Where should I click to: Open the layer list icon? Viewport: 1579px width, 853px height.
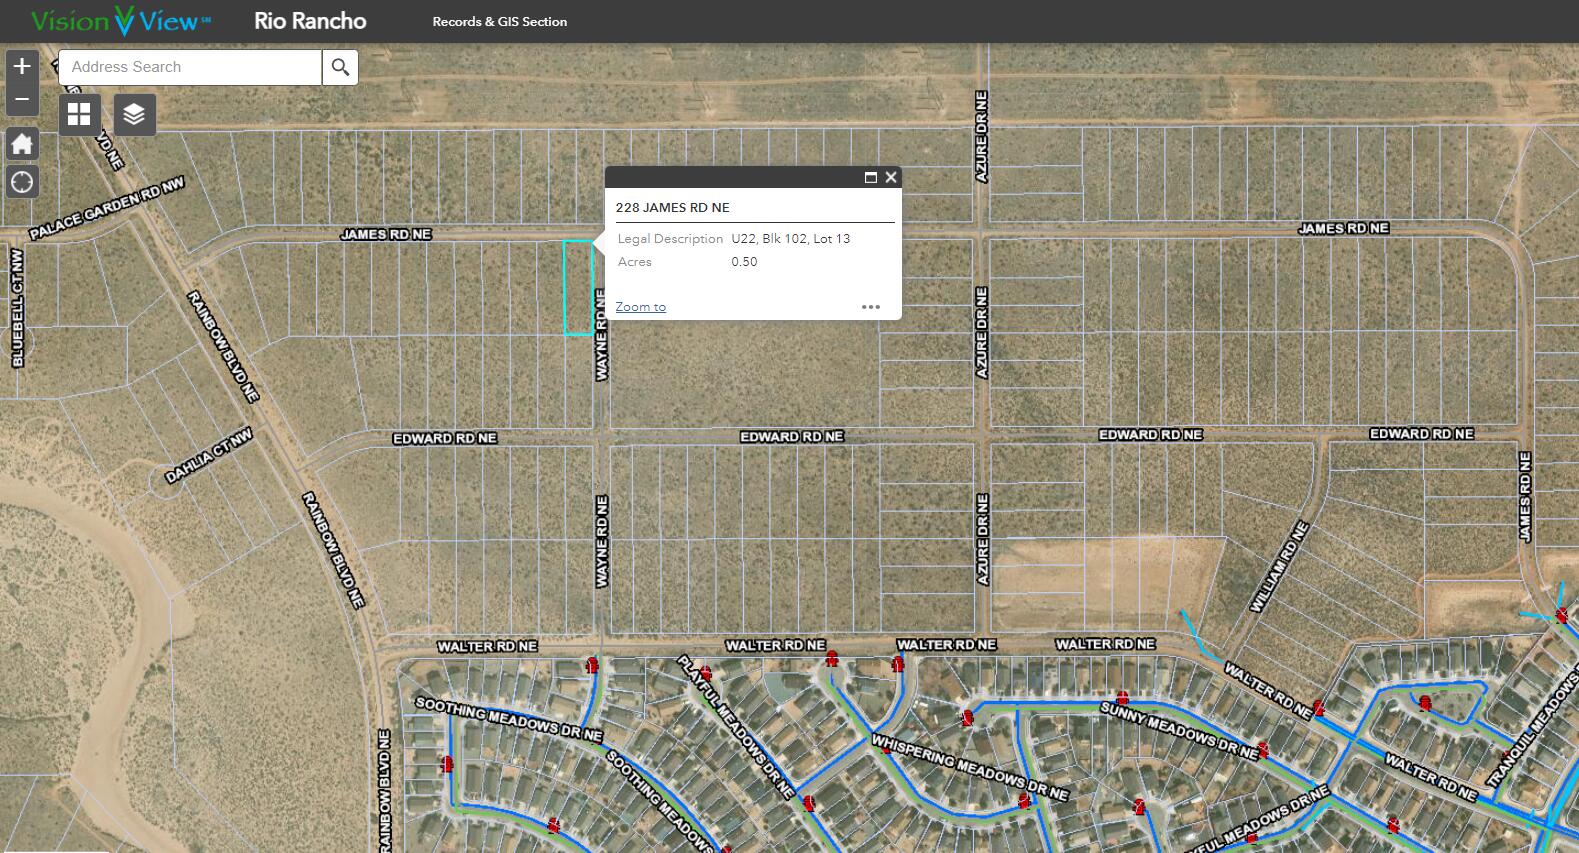[134, 115]
